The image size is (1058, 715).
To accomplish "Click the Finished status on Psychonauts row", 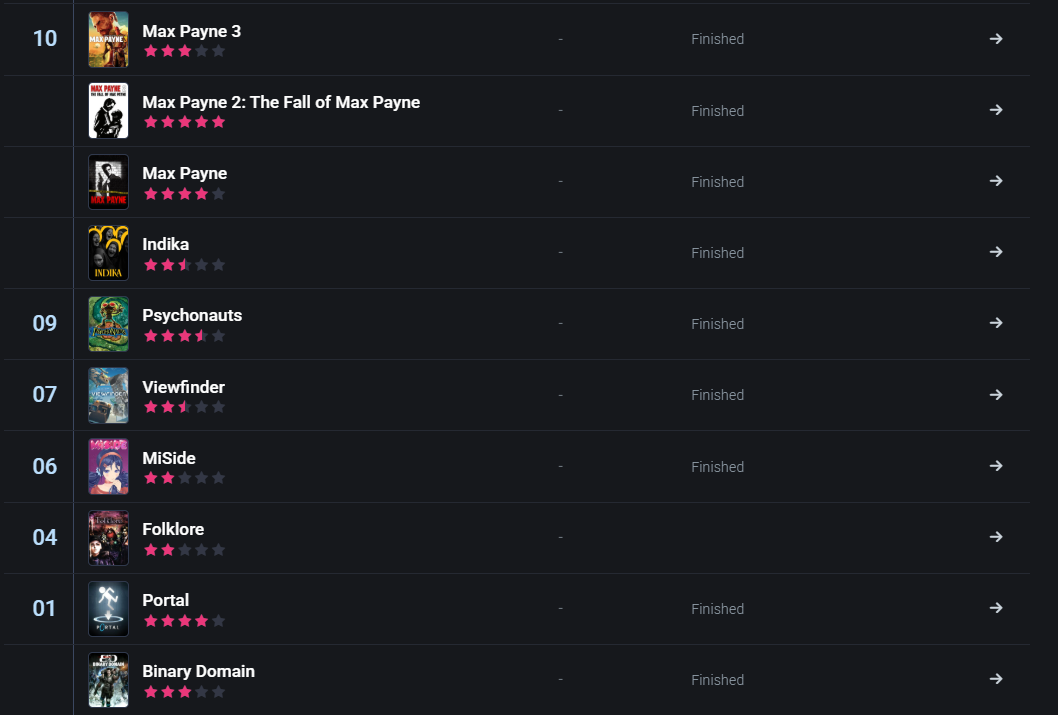I will pyautogui.click(x=717, y=324).
